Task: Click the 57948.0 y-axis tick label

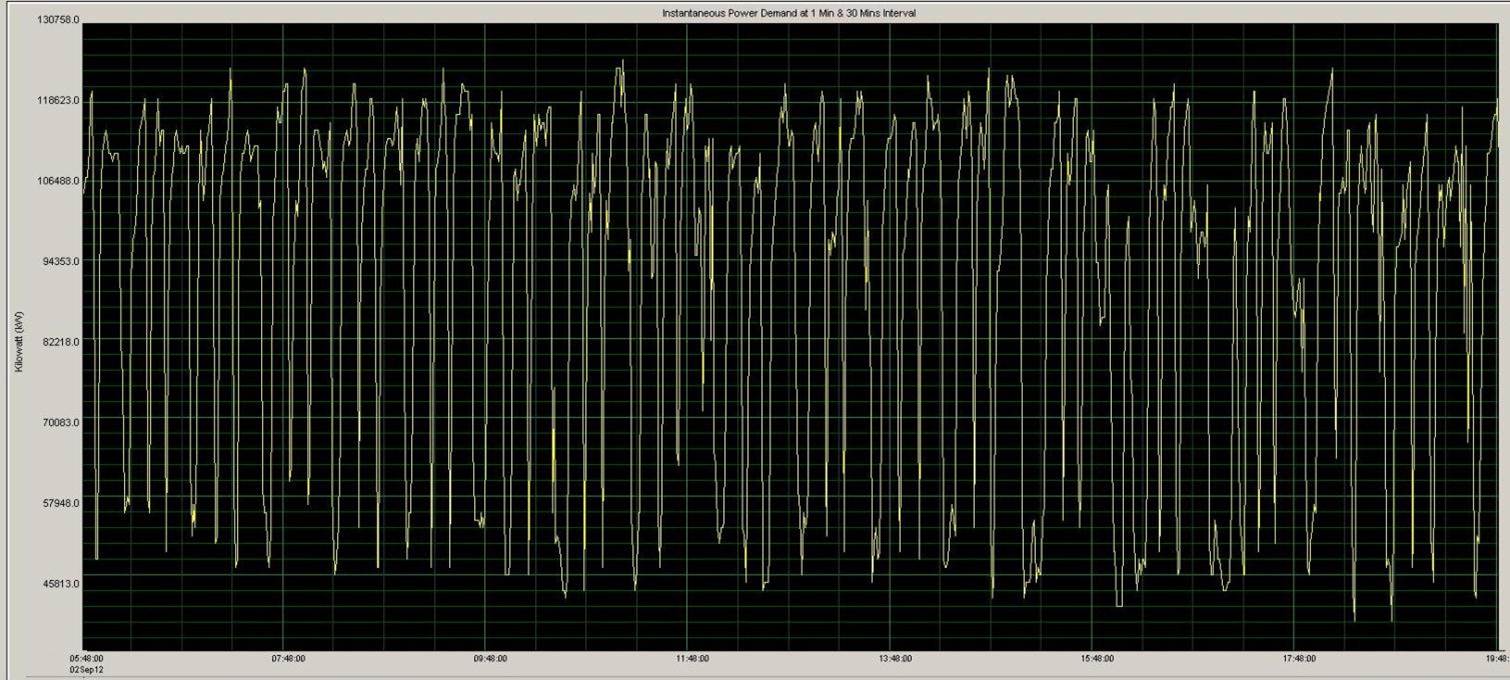Action: (60, 503)
